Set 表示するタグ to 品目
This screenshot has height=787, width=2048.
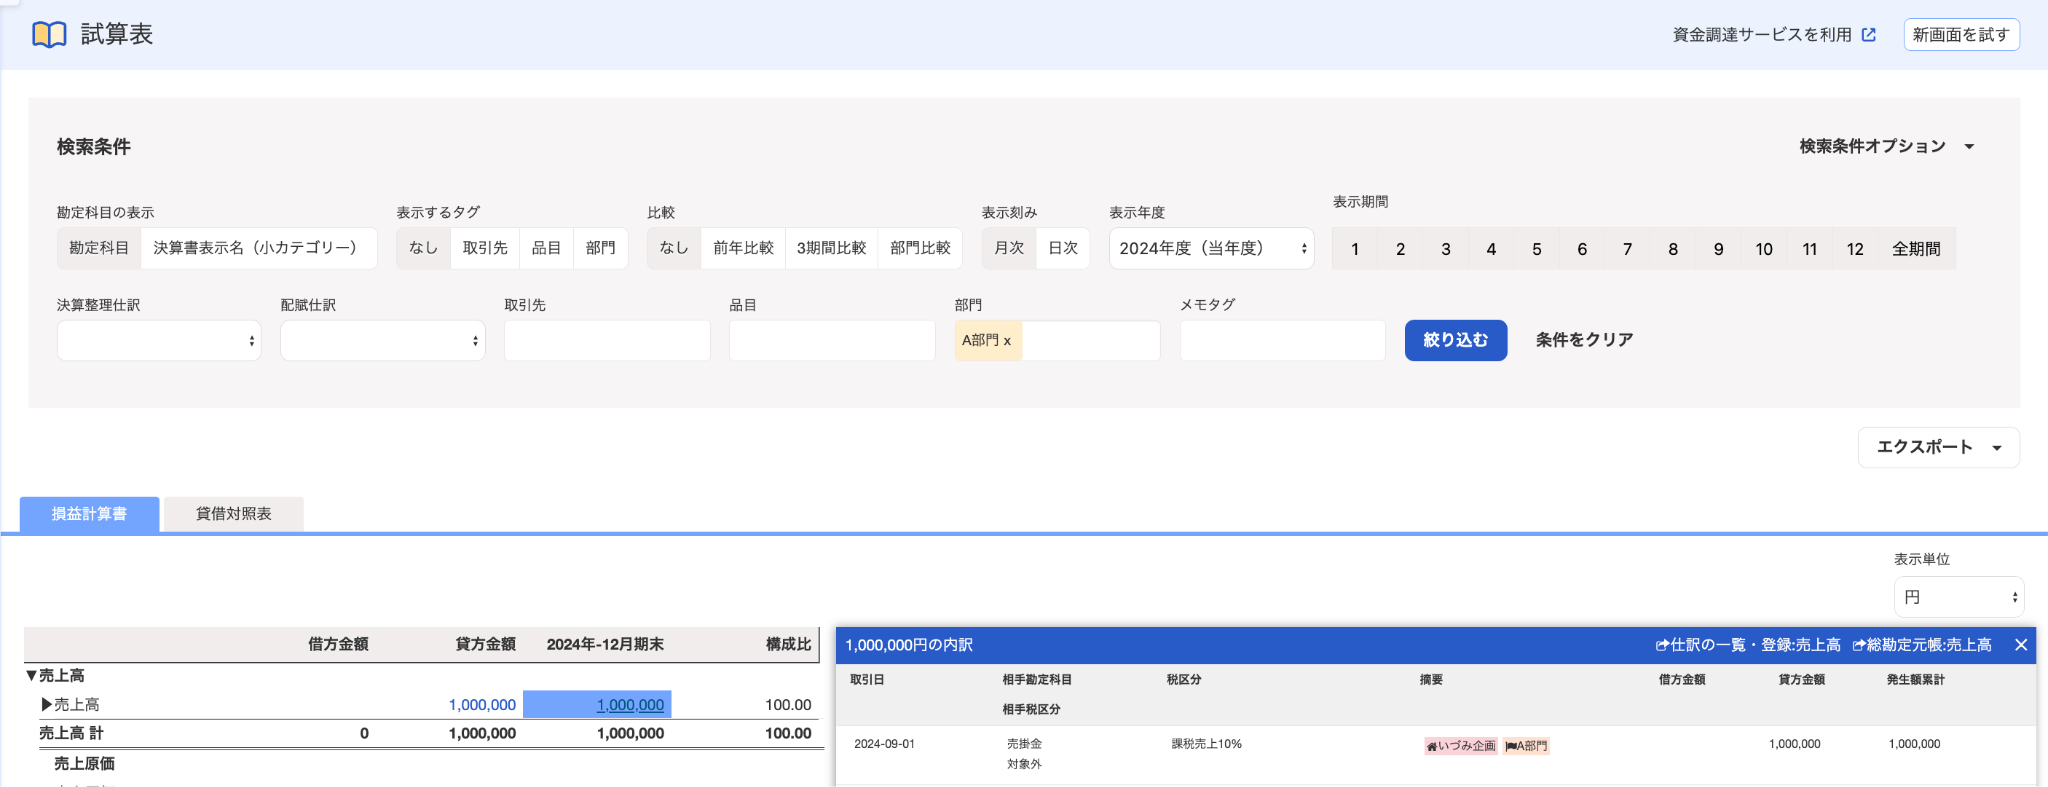click(546, 248)
